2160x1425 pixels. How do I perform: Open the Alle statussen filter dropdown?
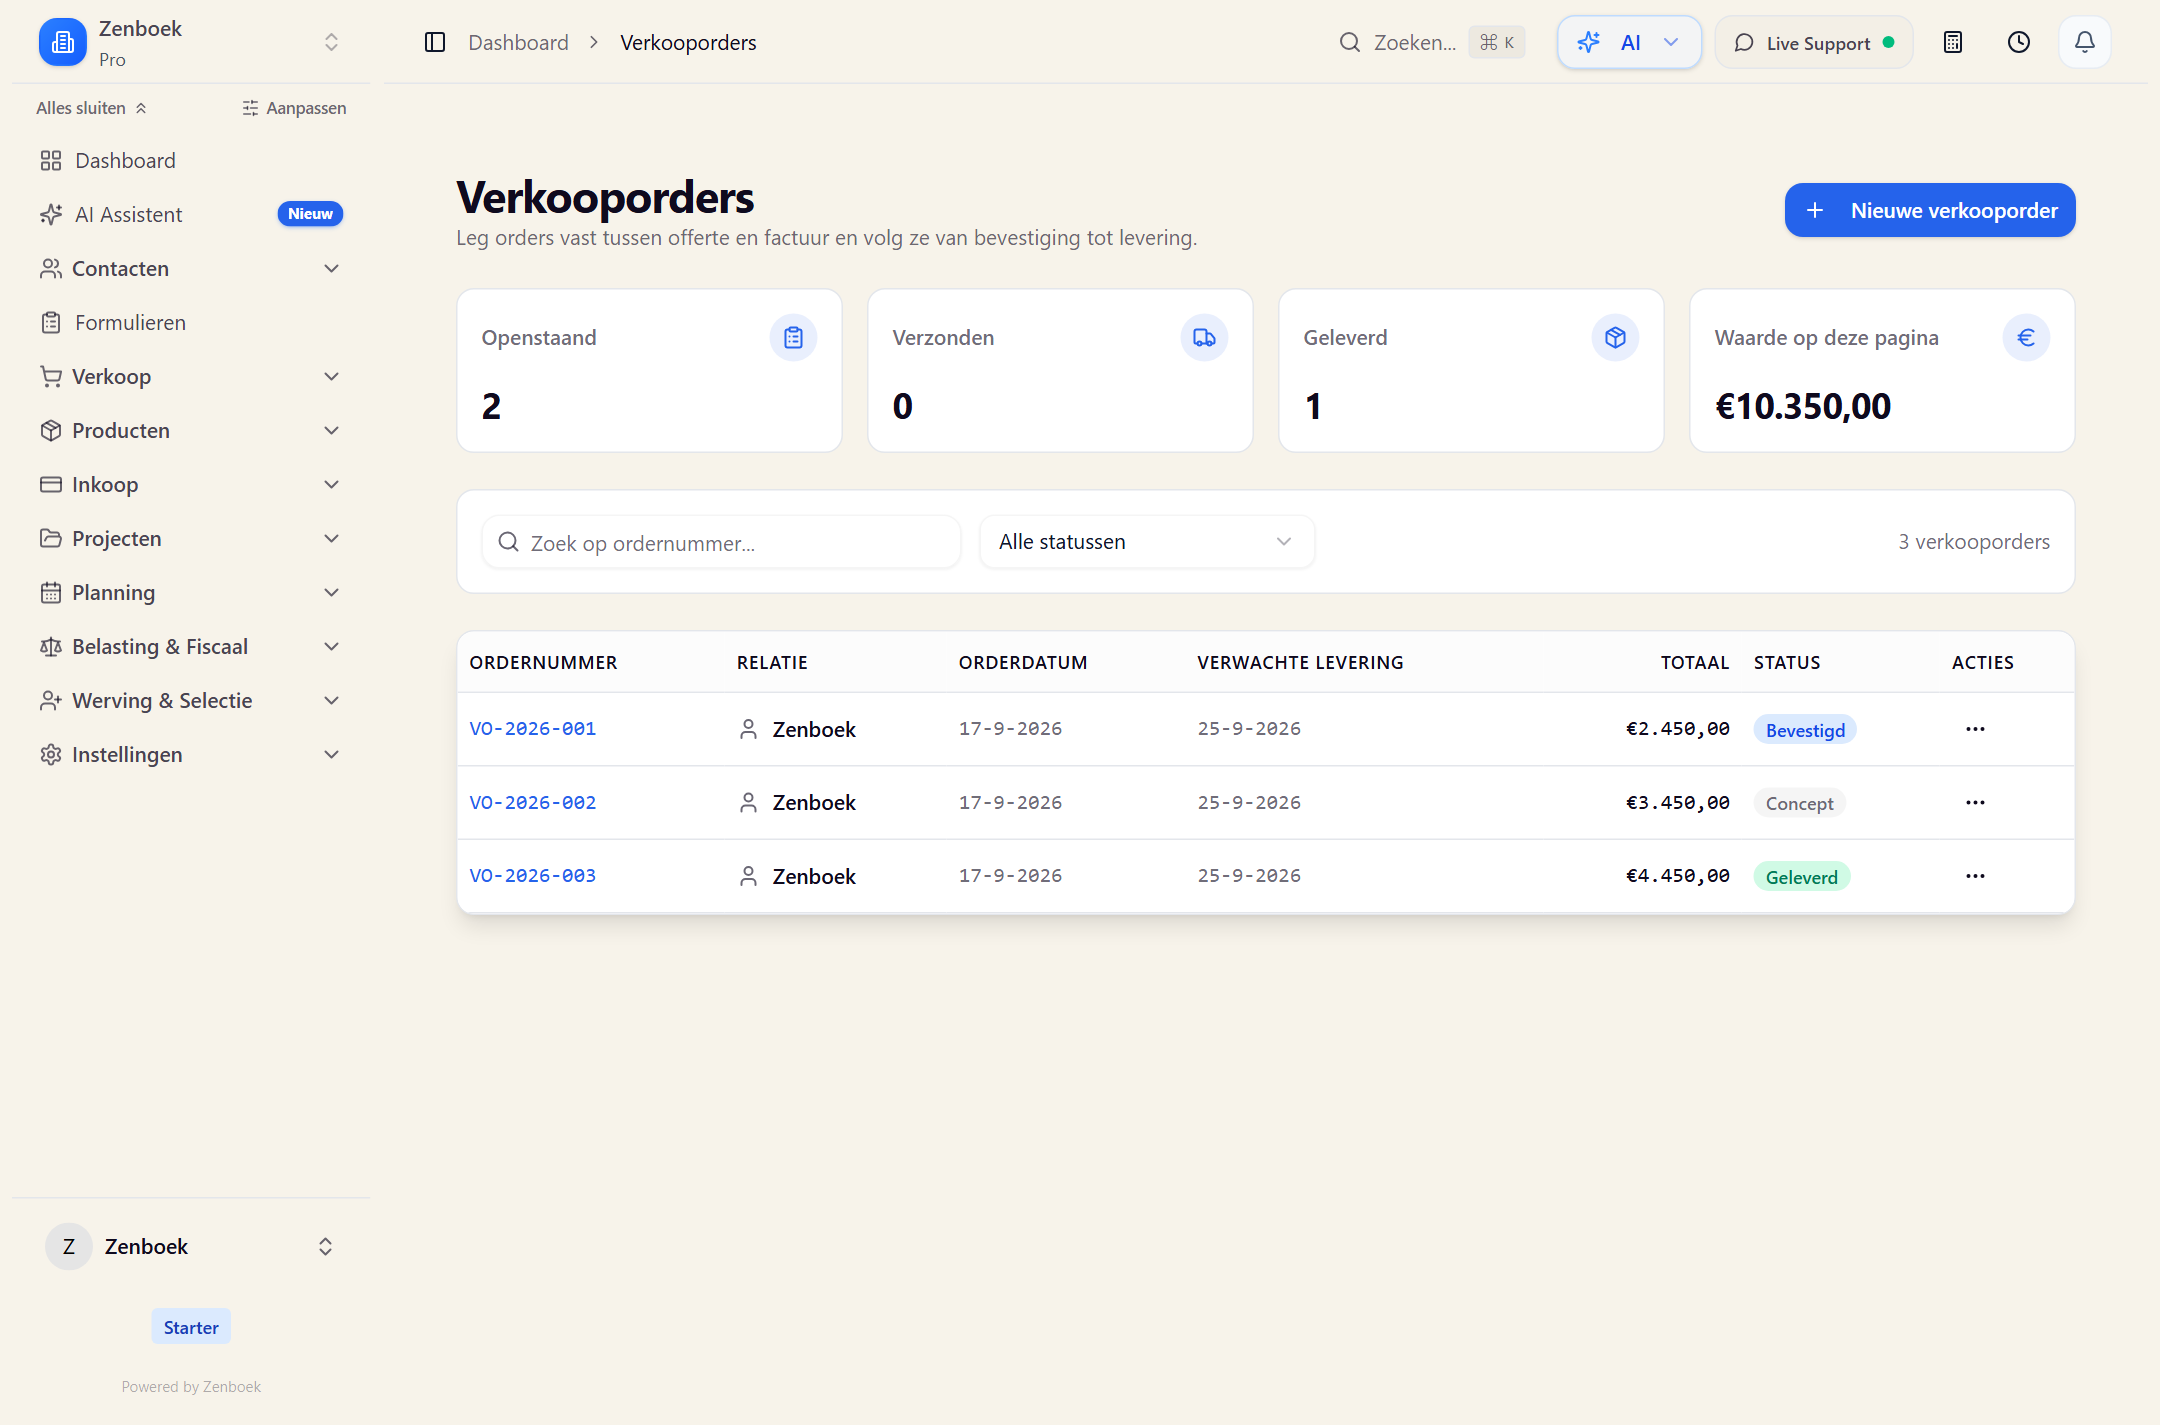point(1146,542)
